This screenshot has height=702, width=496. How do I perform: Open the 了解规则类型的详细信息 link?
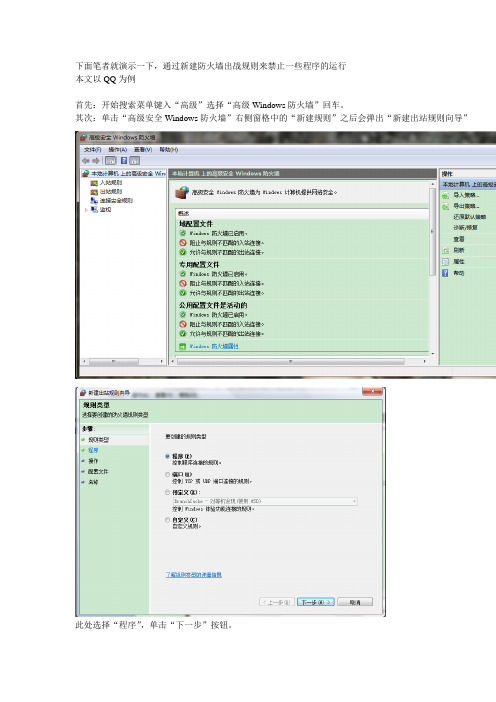tap(193, 575)
